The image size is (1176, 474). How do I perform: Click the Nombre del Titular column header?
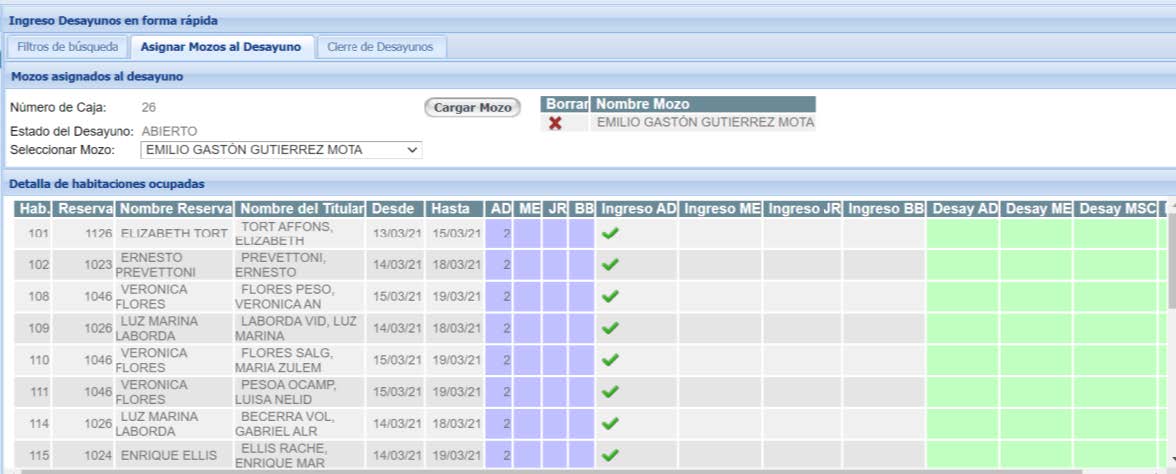(301, 209)
